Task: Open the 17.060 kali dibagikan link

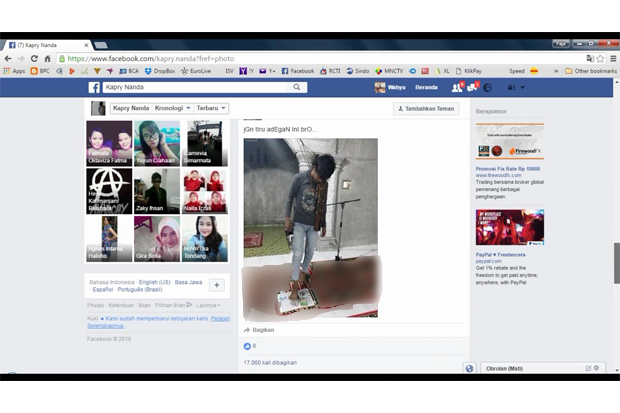Action: [x=270, y=362]
